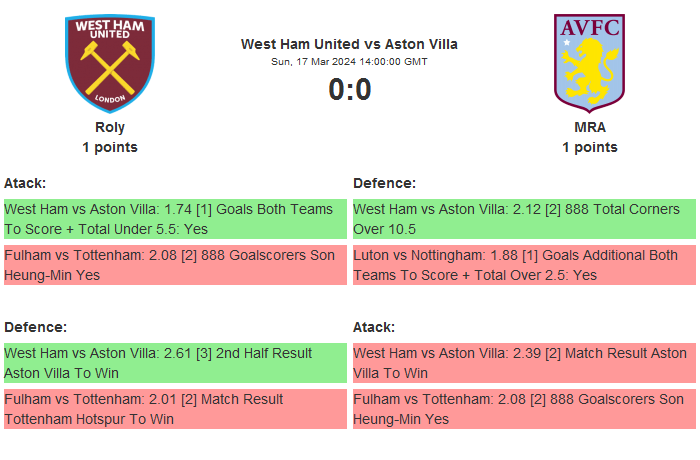Click the Atack heading in MRA's lower section
Screen dimensions: 700x460
374,327
